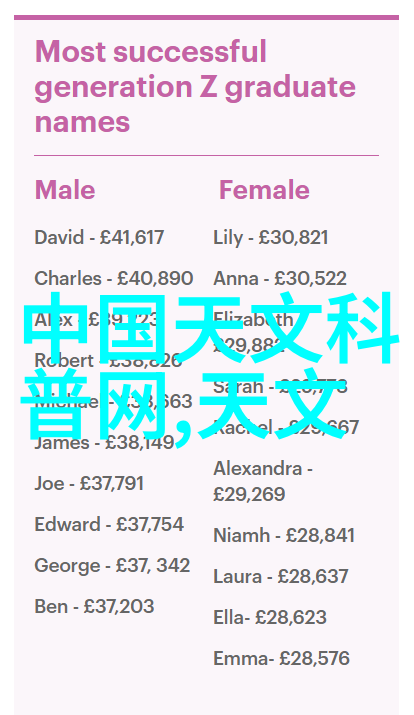Click the George - £37, 342 entry
Image resolution: width=414 pixels, height=715 pixels.
coord(112,565)
